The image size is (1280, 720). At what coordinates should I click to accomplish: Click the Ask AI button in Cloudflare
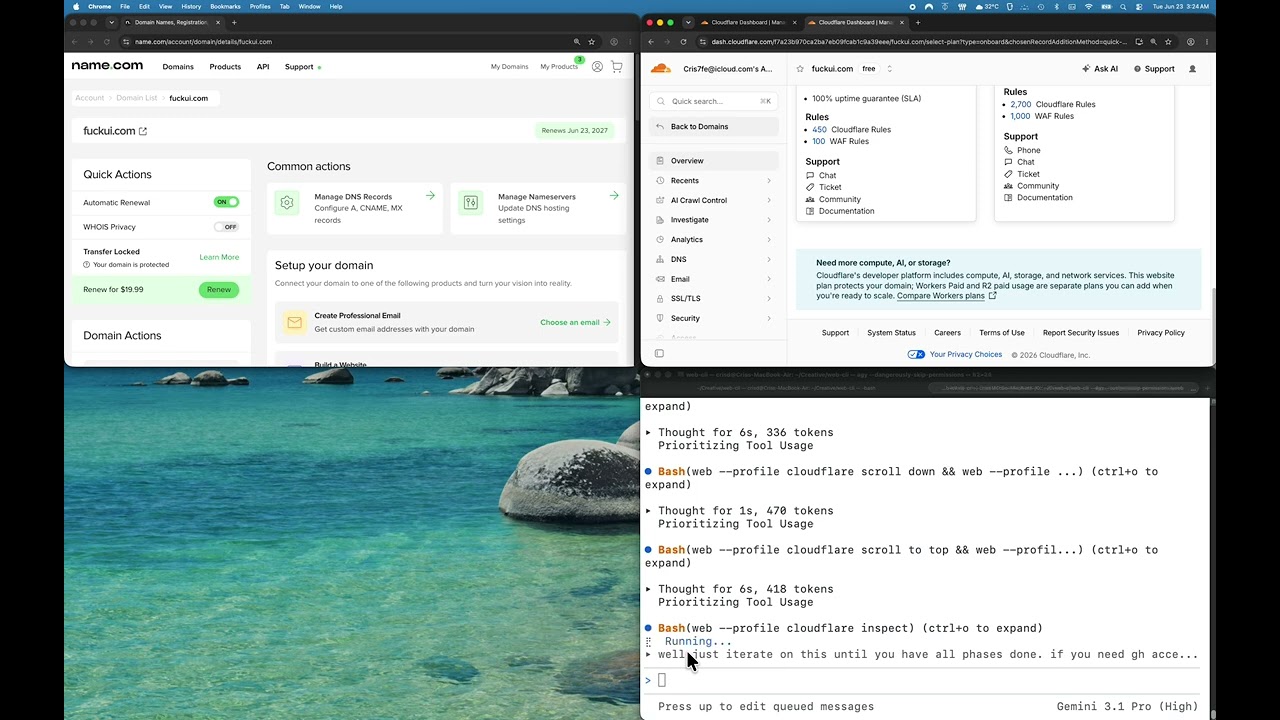click(x=1100, y=69)
